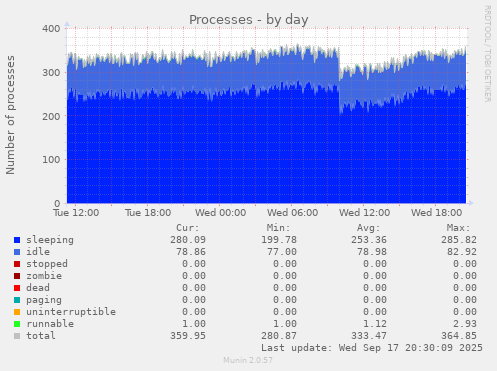The height and width of the screenshot is (371, 497).
Task: Click the zombie legend color swatch
Action: click(17, 276)
